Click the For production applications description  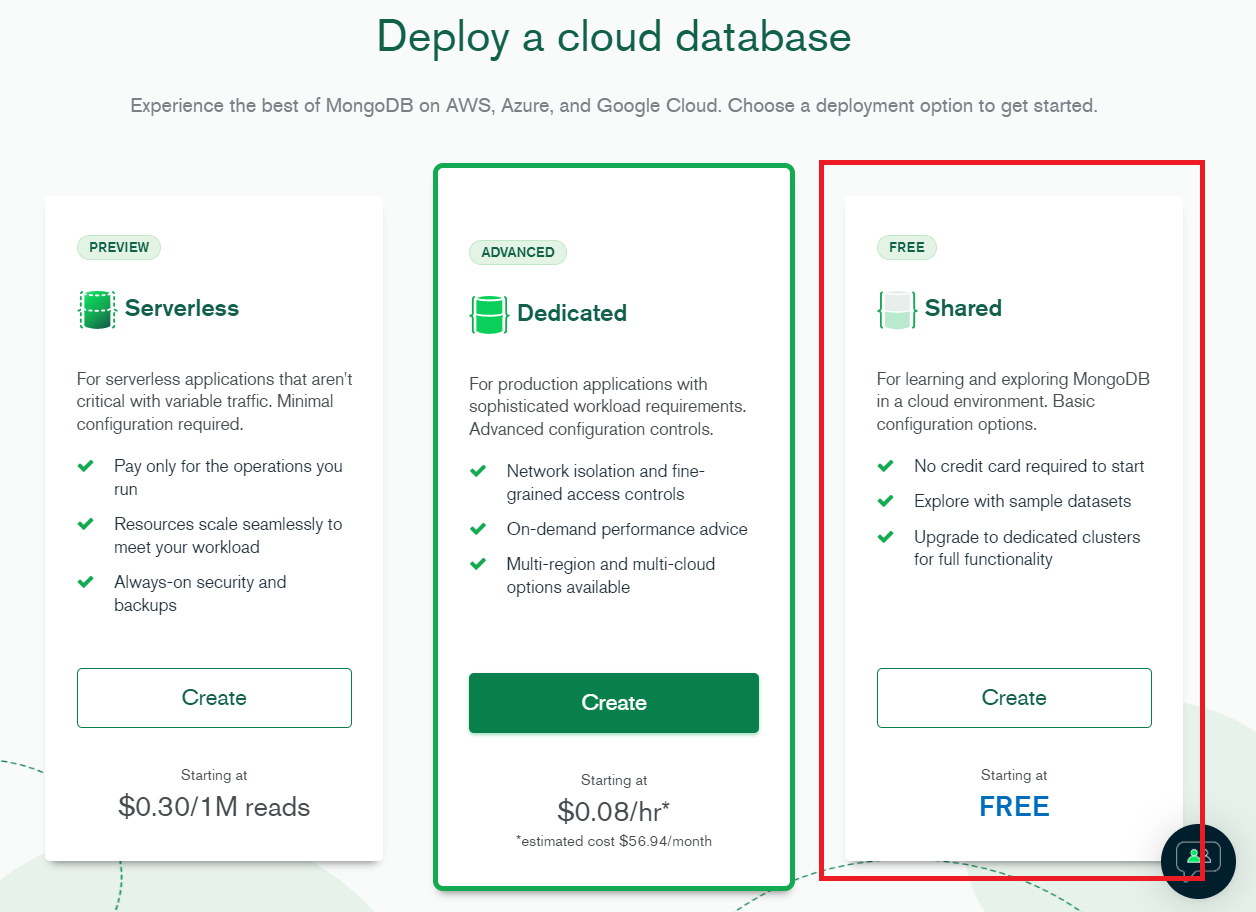click(x=608, y=406)
